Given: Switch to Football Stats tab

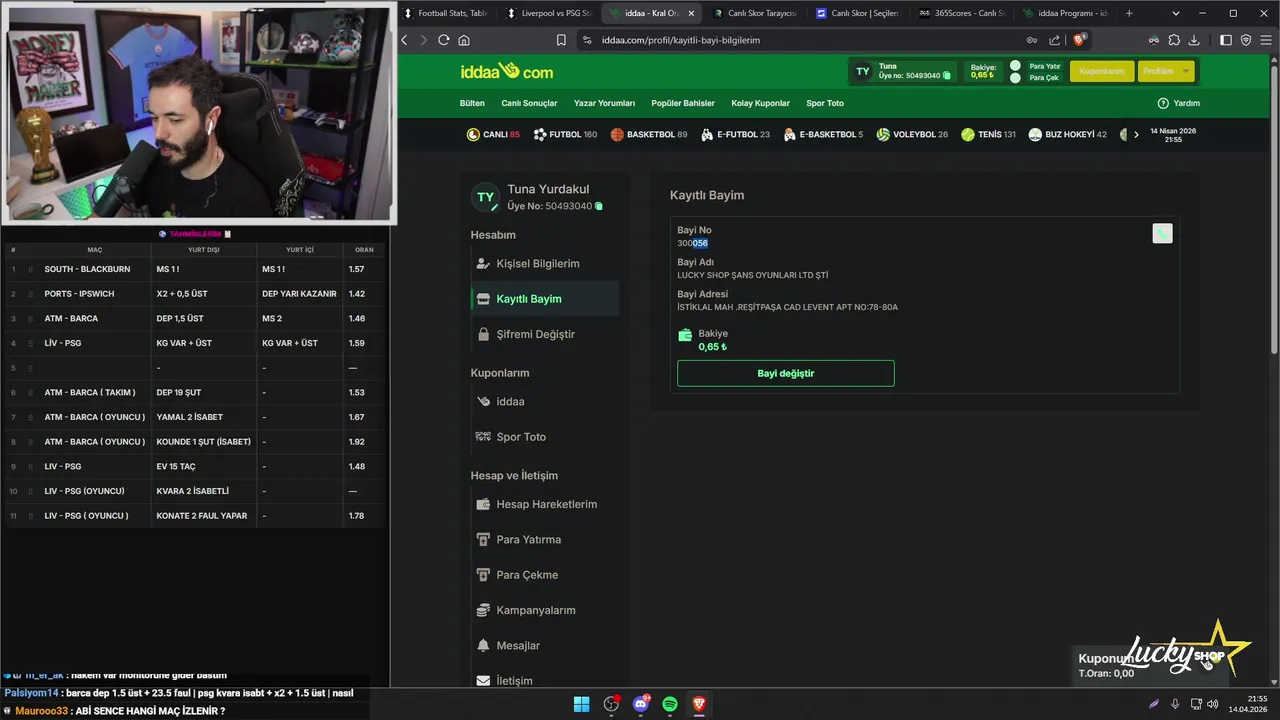Looking at the screenshot, I should 446,13.
